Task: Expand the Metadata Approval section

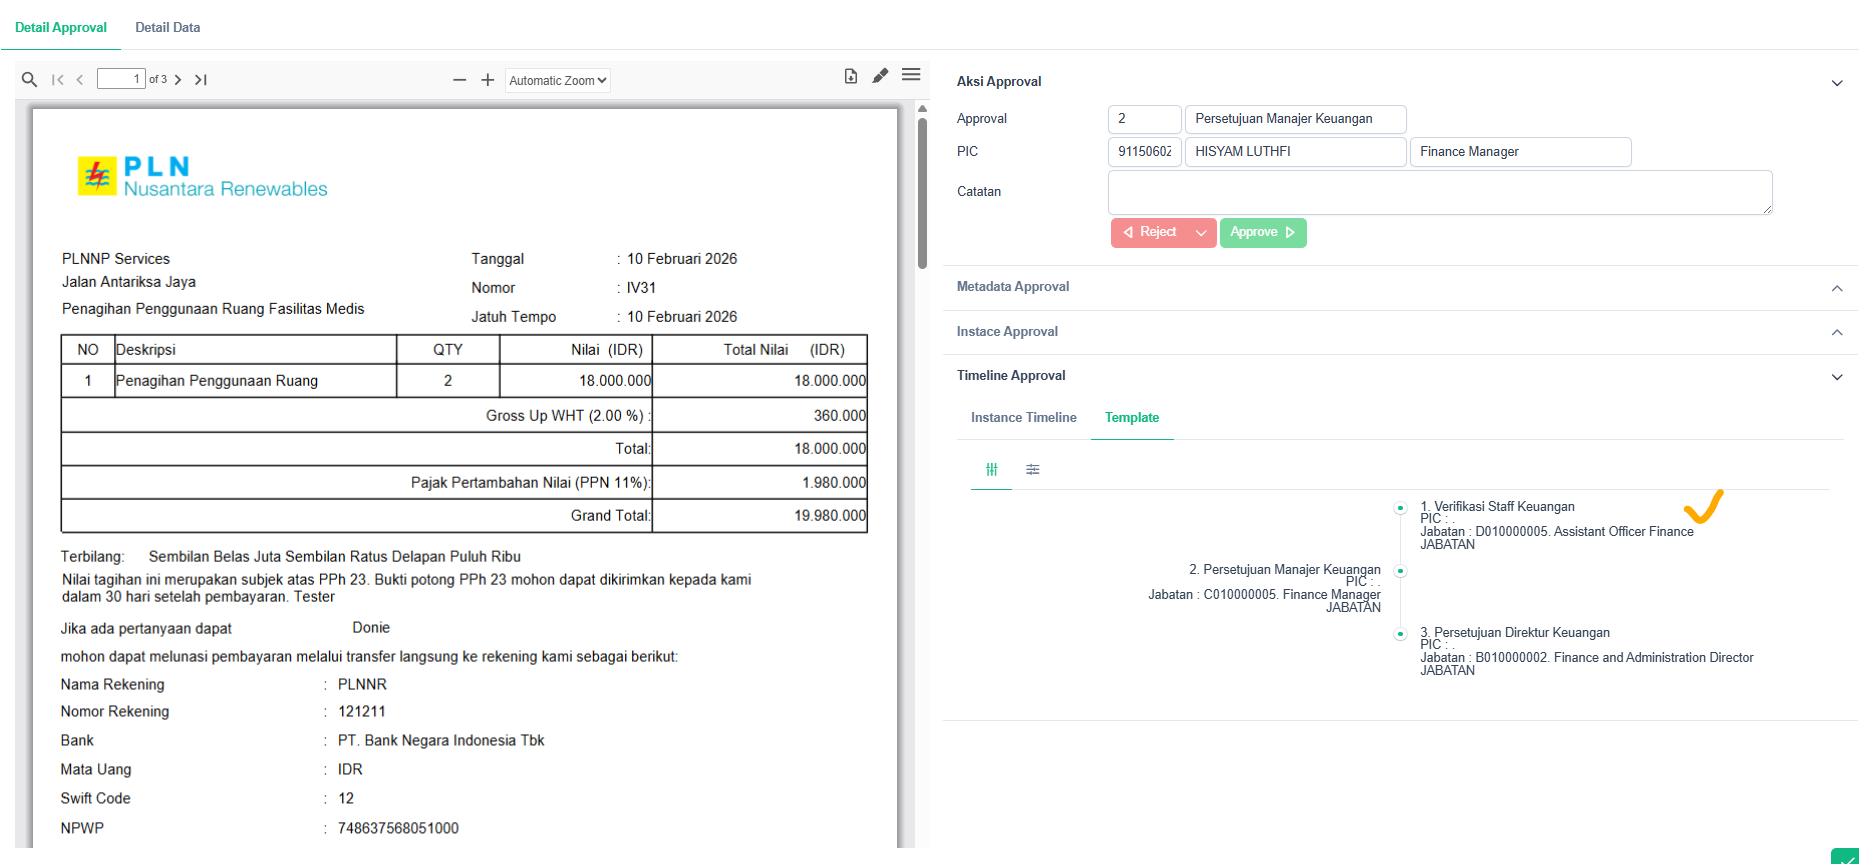Action: (x=1837, y=288)
